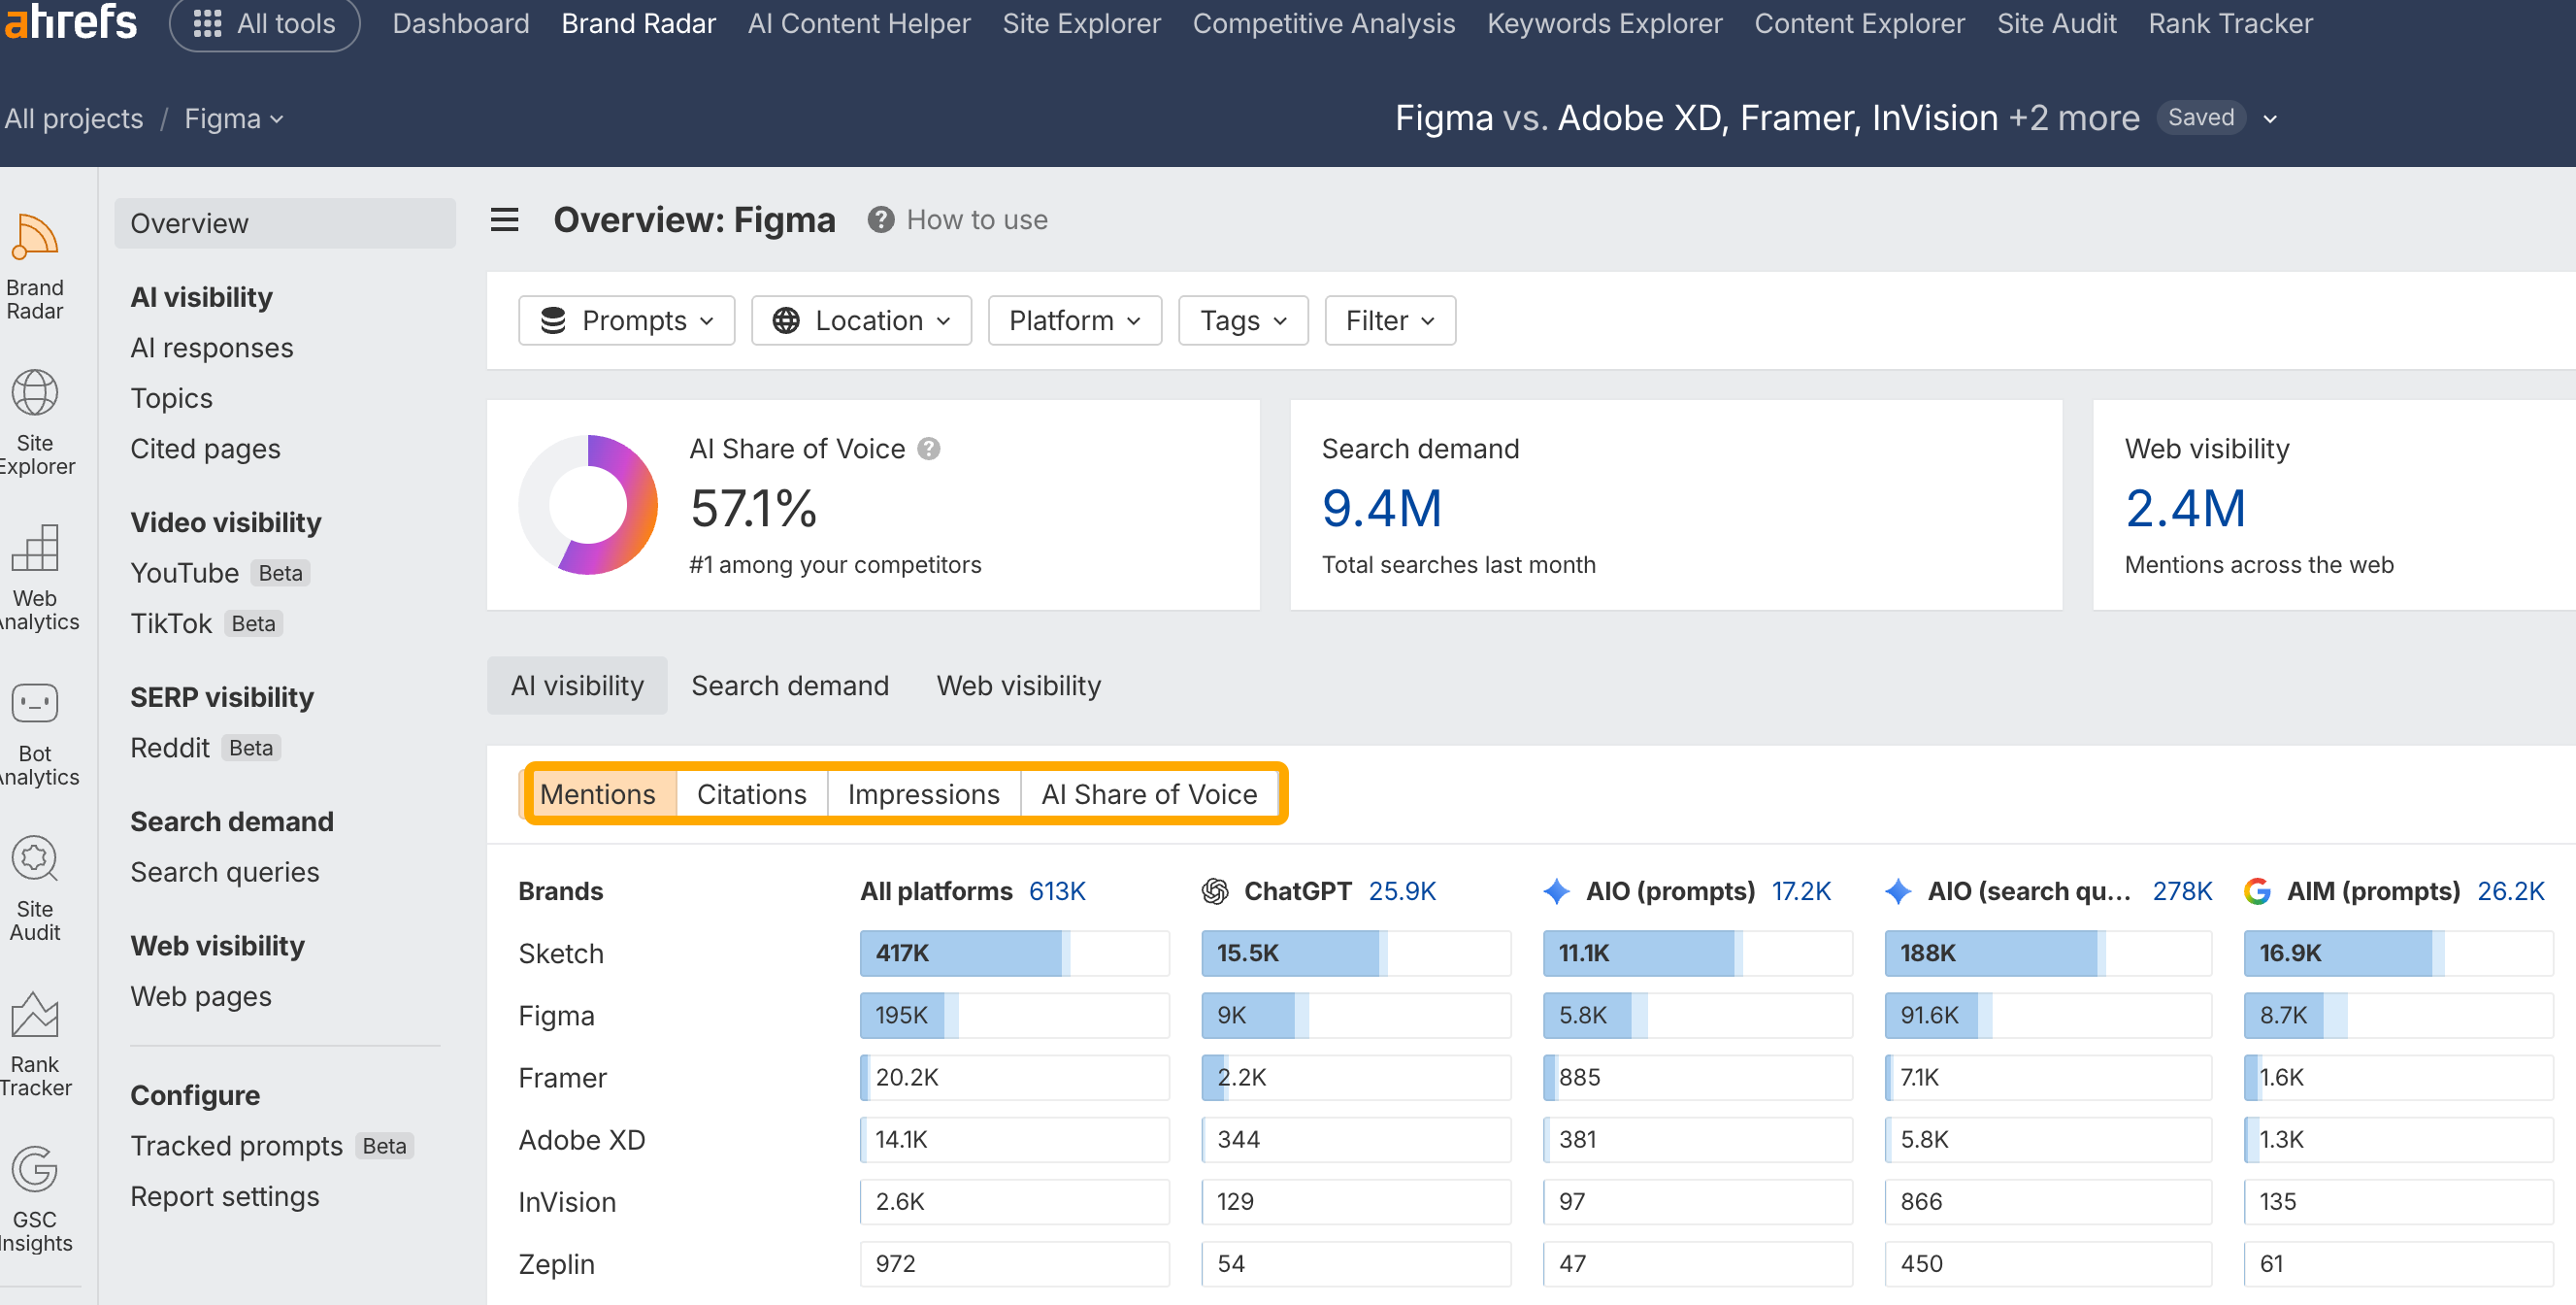2576x1305 pixels.
Task: Open Report settings in sidebar
Action: [x=225, y=1196]
